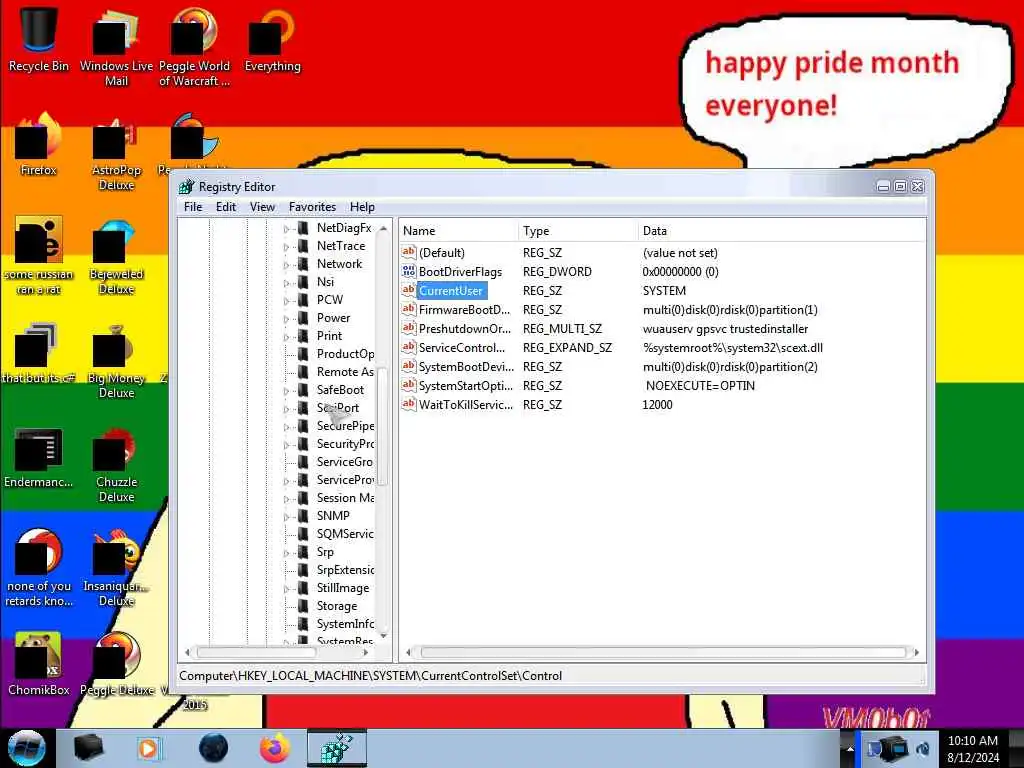Open 'some russian ran a rat' icon
Viewport: 1024px width, 768px height.
(39, 255)
